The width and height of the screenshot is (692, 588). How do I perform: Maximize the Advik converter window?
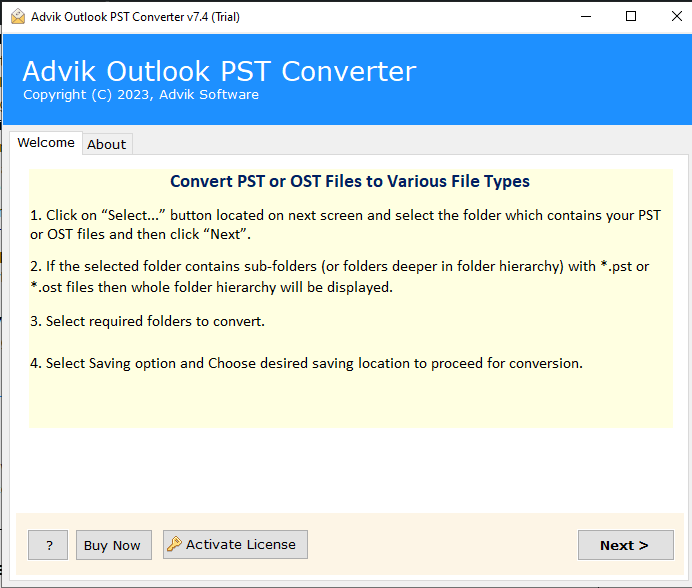631,17
